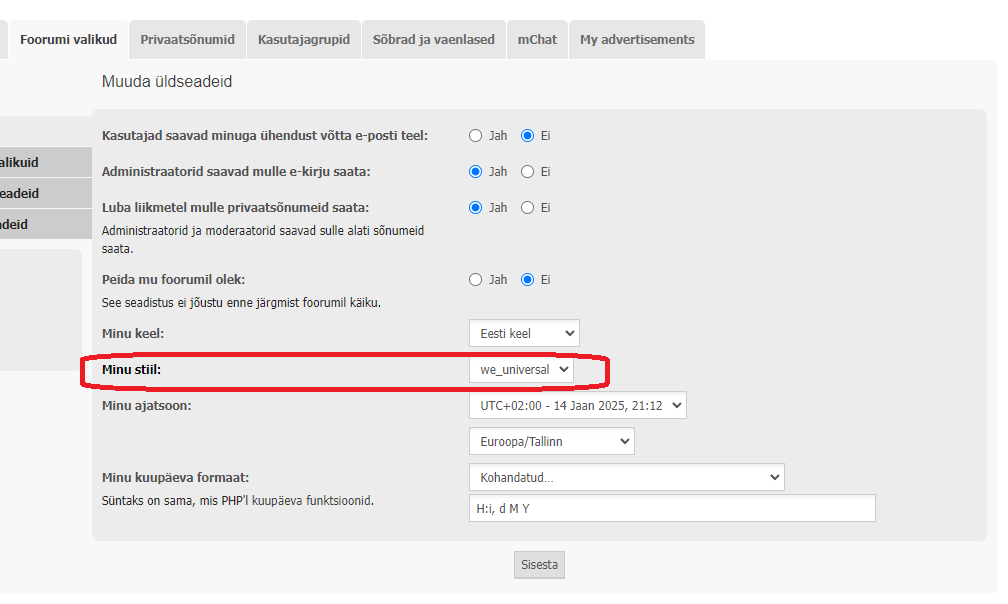
Task: Expand the Euroopa/Tallinn city dropdown
Action: coord(551,441)
